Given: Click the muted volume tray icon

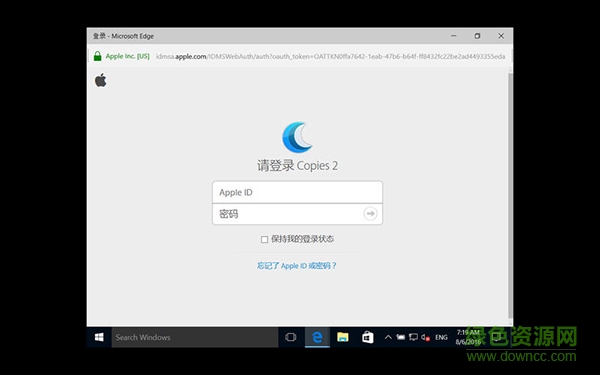Looking at the screenshot, I should 426,337.
